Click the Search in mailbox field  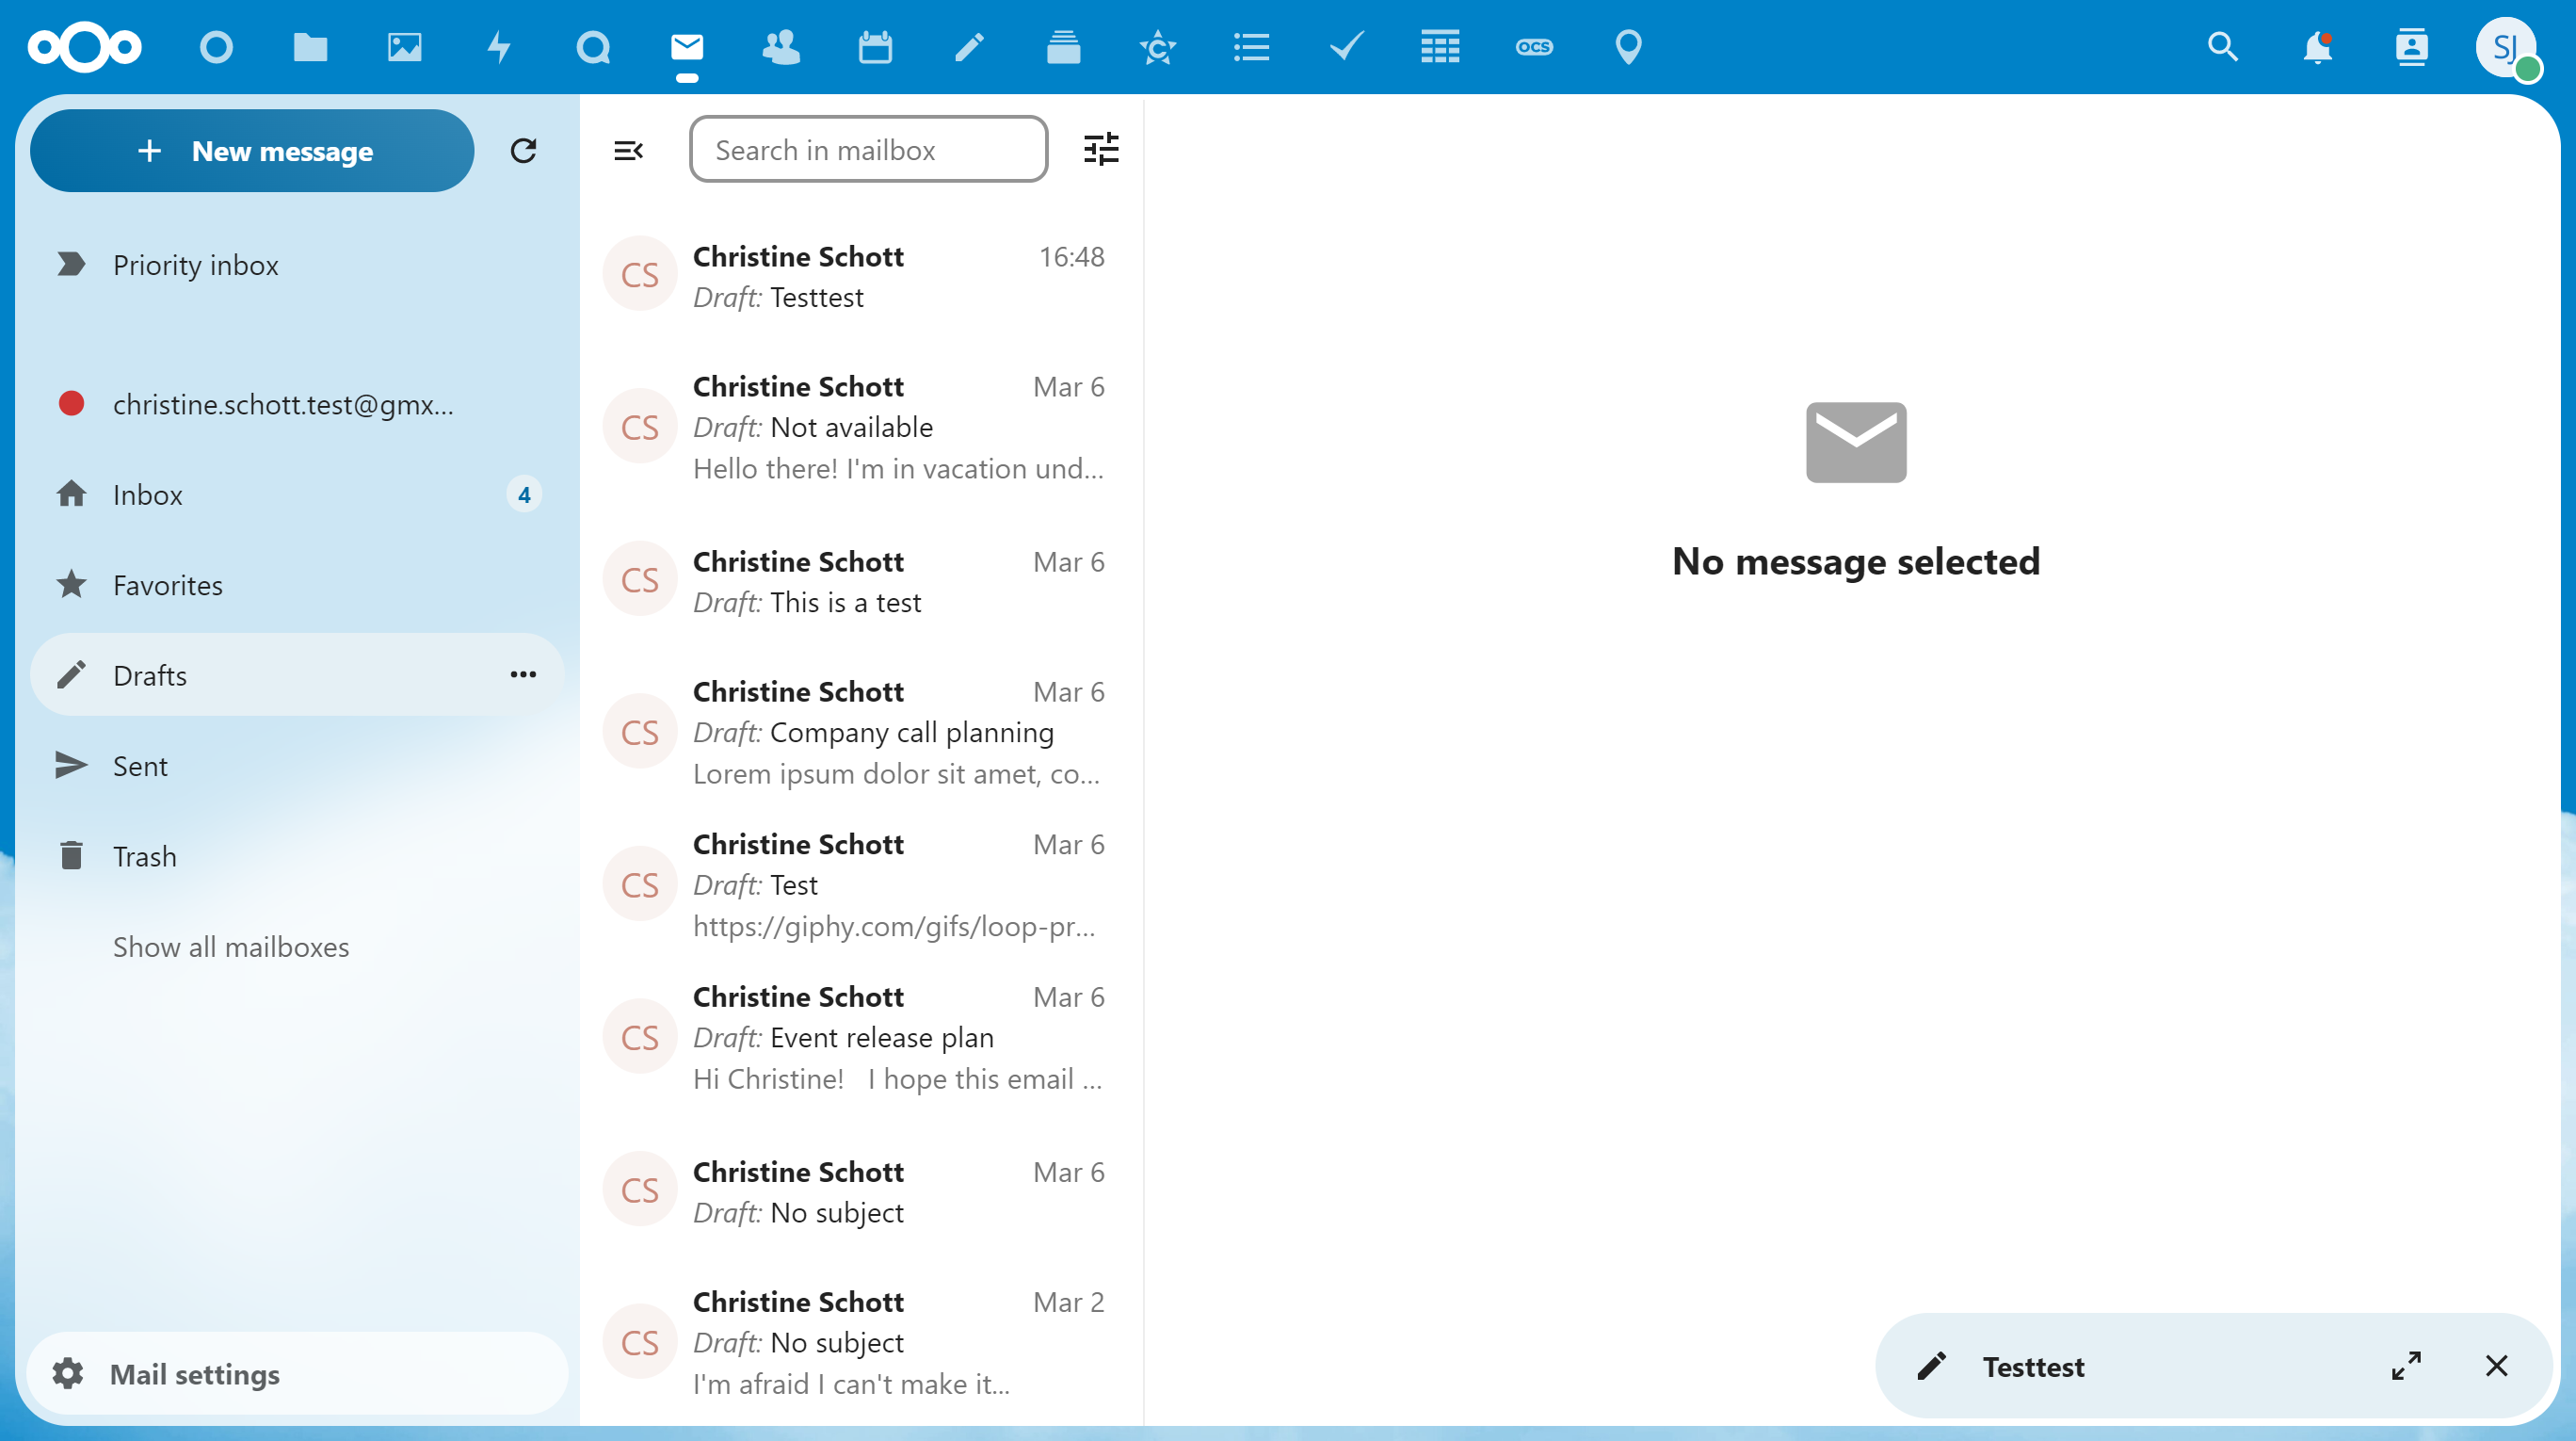click(867, 149)
